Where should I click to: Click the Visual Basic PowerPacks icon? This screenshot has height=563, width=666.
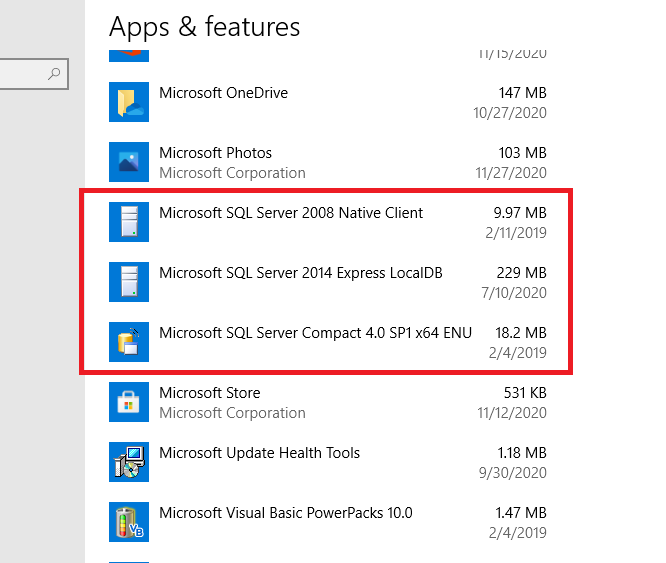(x=129, y=522)
